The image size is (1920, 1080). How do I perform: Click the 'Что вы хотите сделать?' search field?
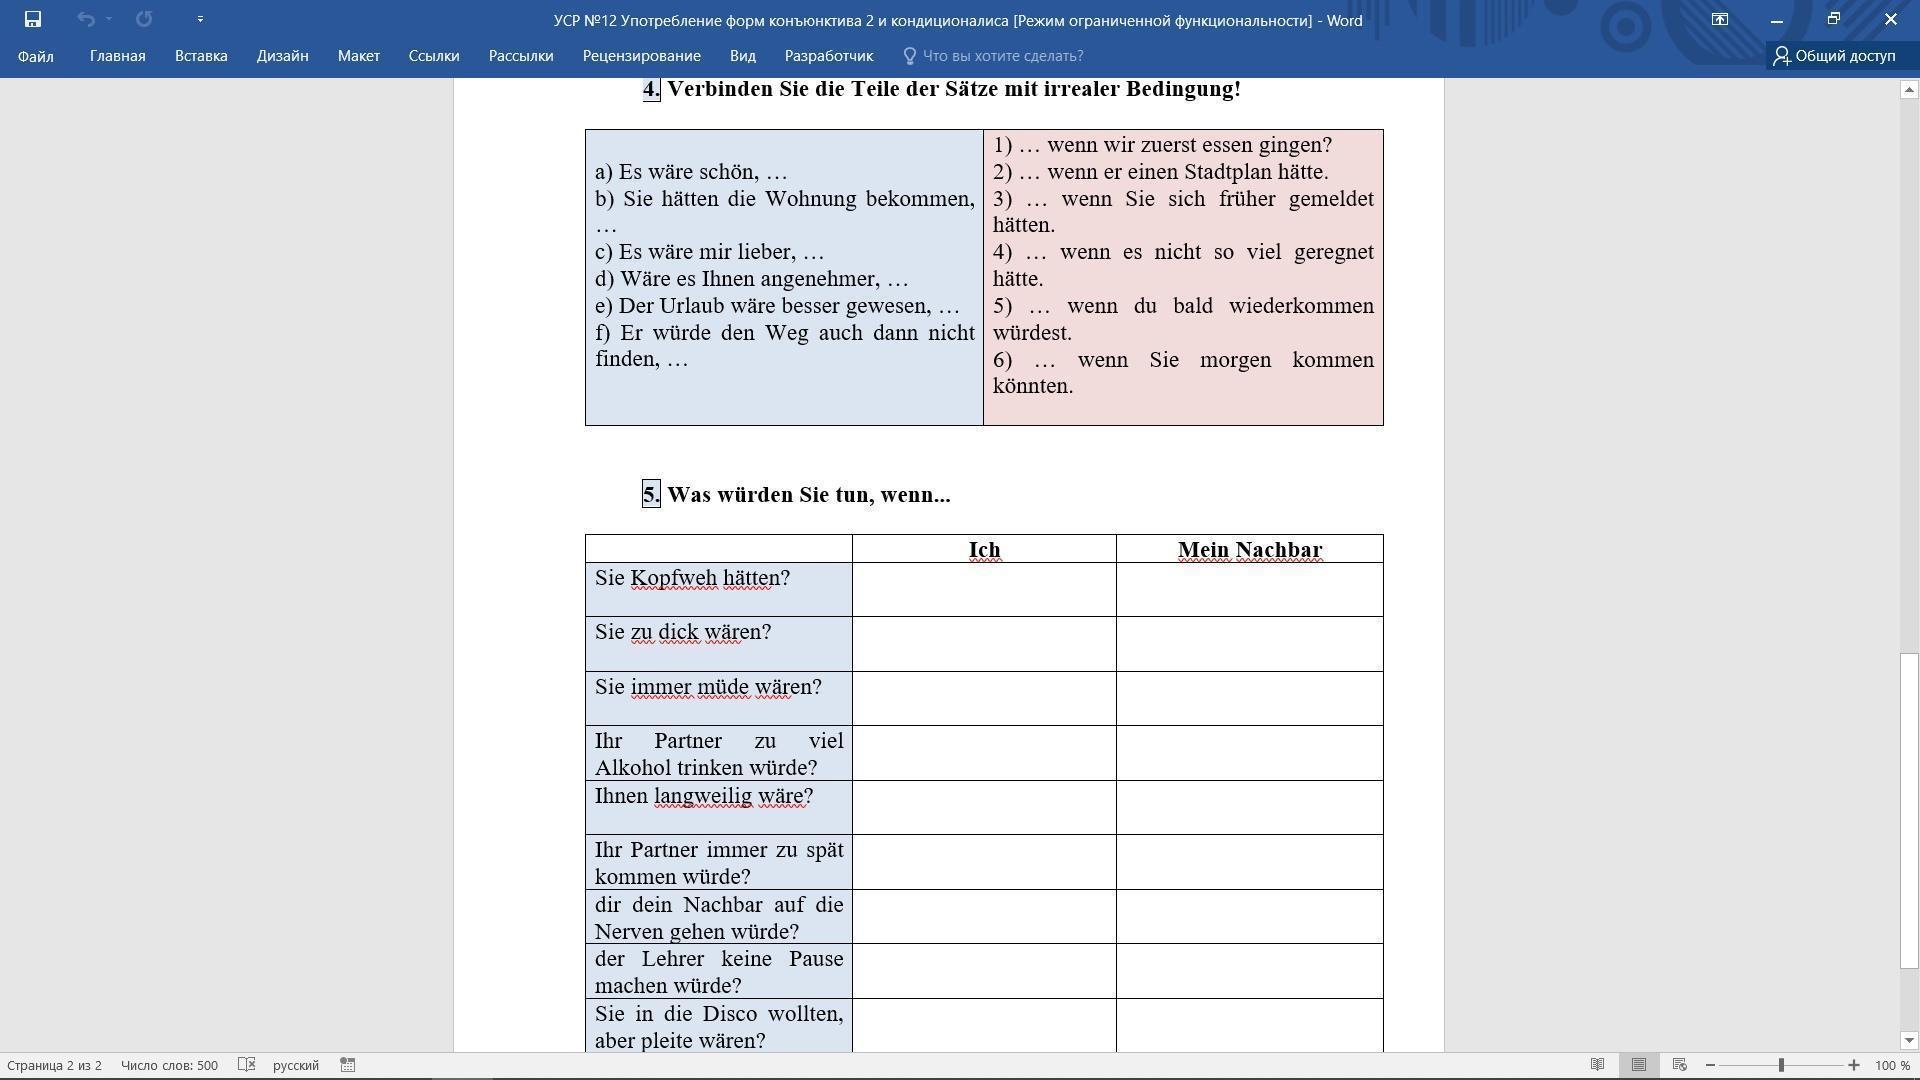tap(1002, 56)
